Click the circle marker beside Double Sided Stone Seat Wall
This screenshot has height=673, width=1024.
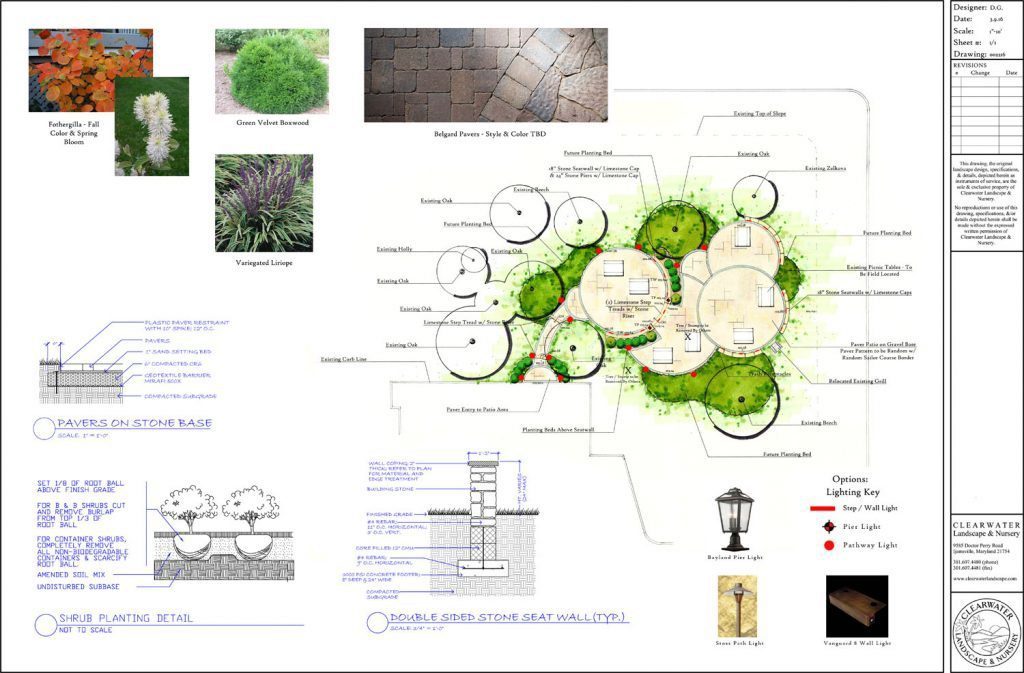pos(377,623)
